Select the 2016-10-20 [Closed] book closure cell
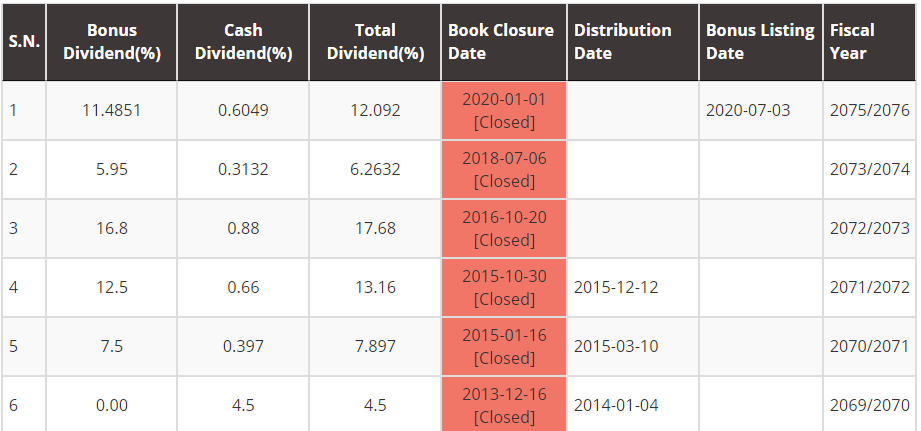This screenshot has width=921, height=431. (x=504, y=229)
